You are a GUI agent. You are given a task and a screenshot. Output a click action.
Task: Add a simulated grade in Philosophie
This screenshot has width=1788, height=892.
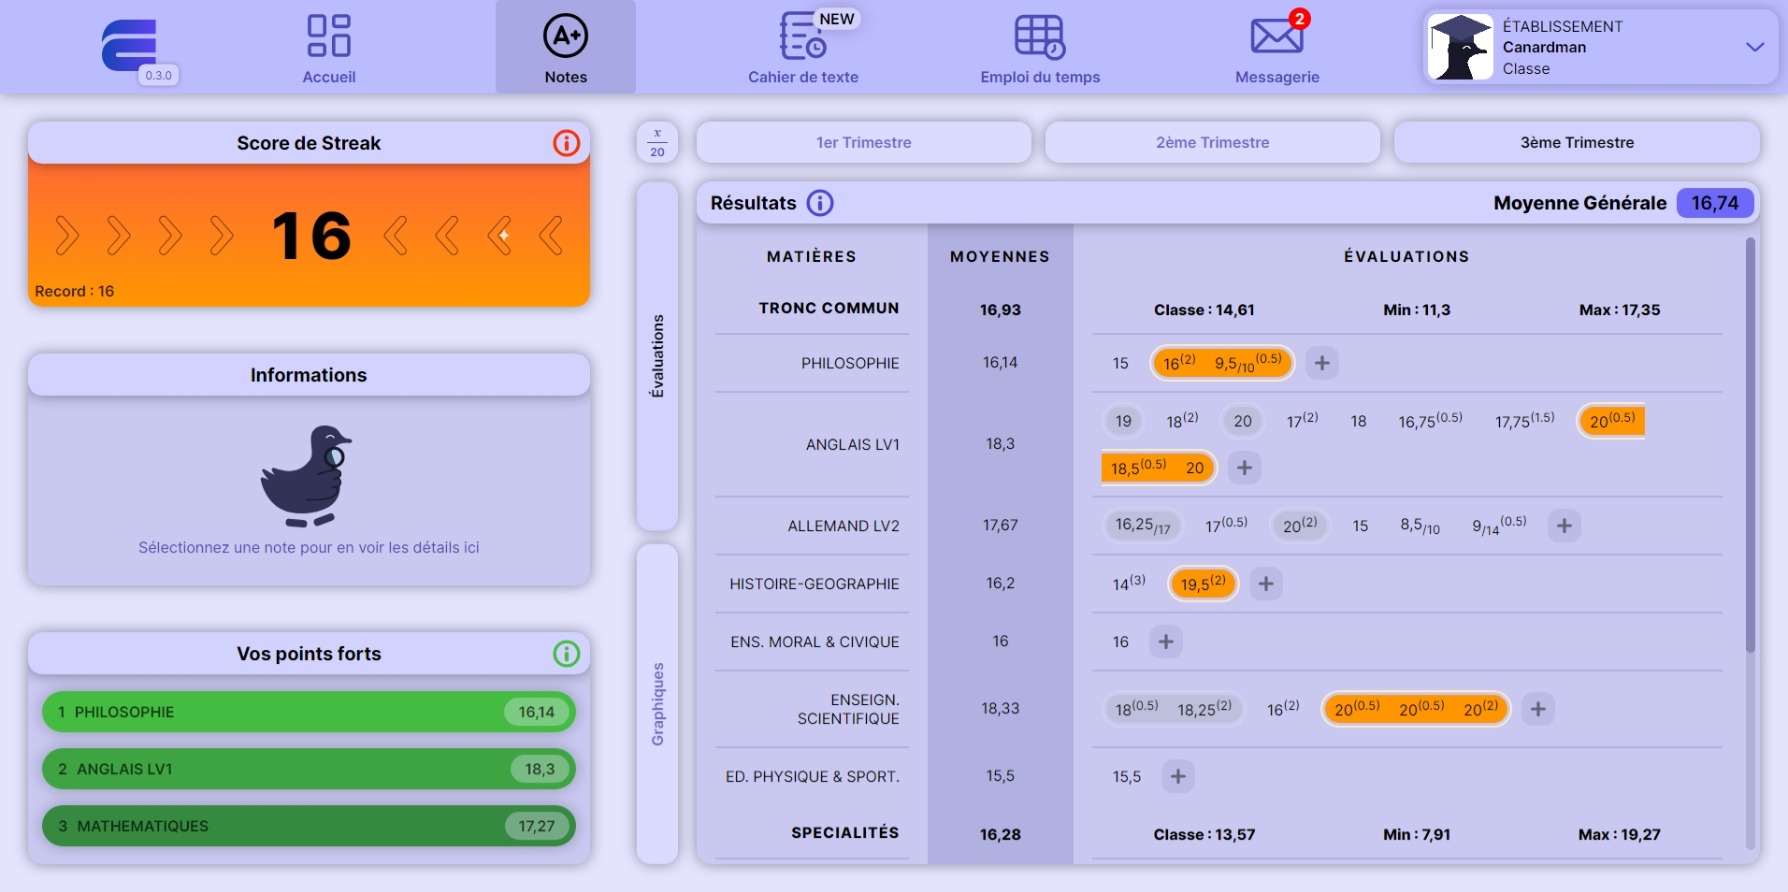(1322, 363)
